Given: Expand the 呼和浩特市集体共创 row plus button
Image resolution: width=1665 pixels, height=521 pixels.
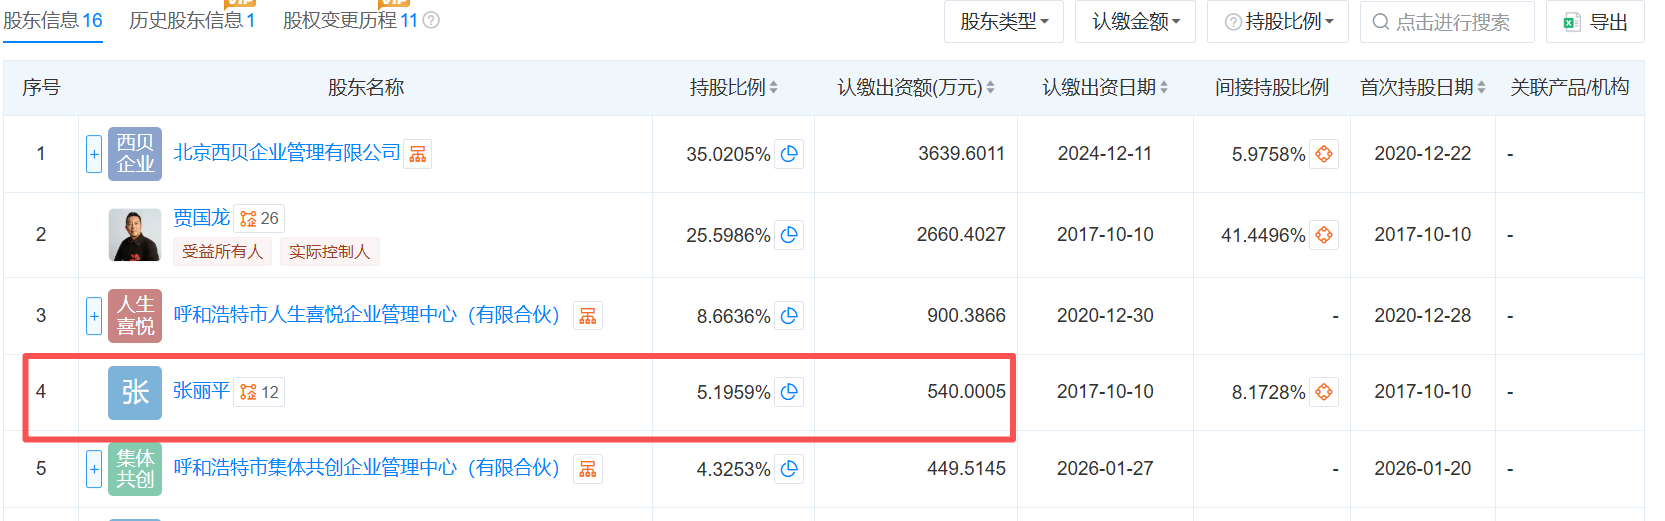Looking at the screenshot, I should [94, 469].
